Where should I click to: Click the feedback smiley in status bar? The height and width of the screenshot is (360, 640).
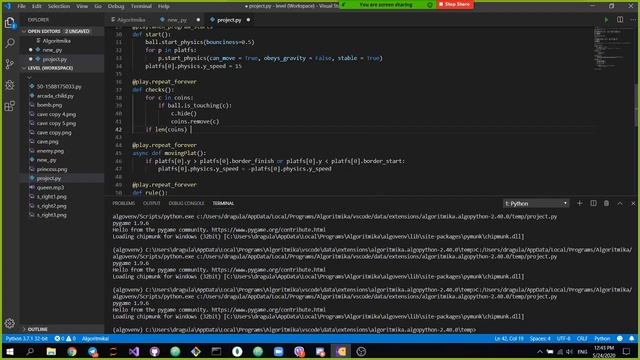click(x=620, y=338)
